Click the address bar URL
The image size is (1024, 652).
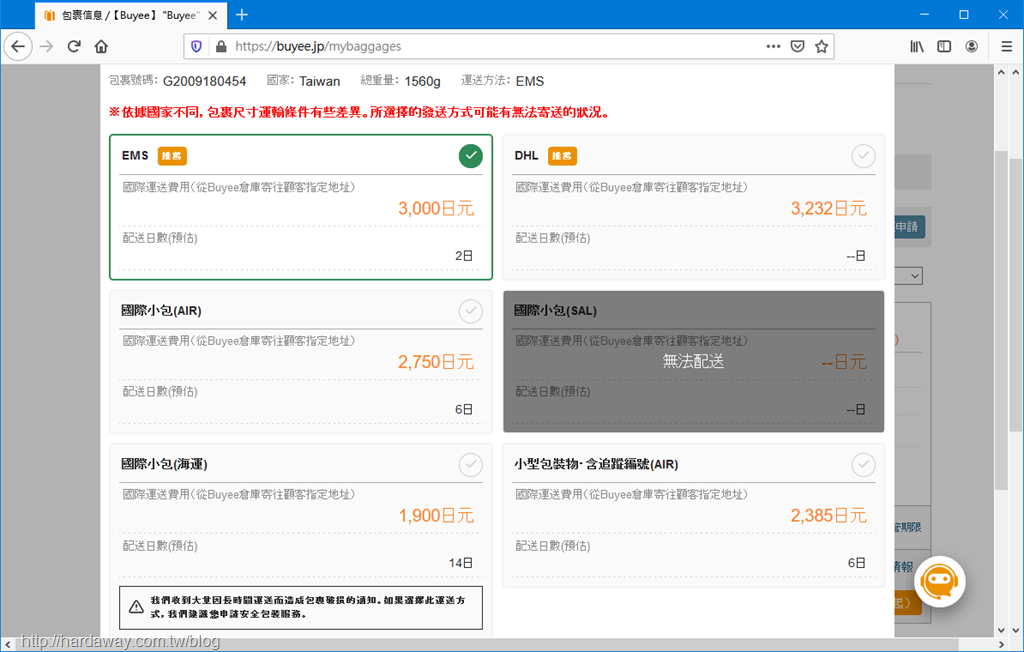(318, 46)
